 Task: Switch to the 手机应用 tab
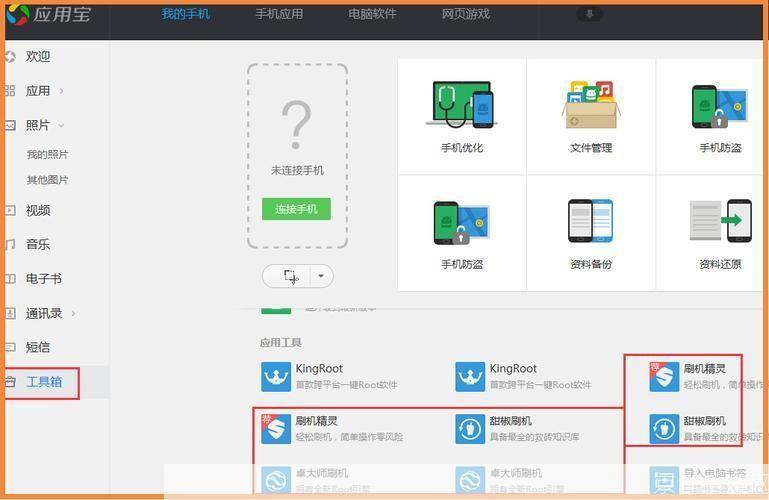click(x=279, y=14)
